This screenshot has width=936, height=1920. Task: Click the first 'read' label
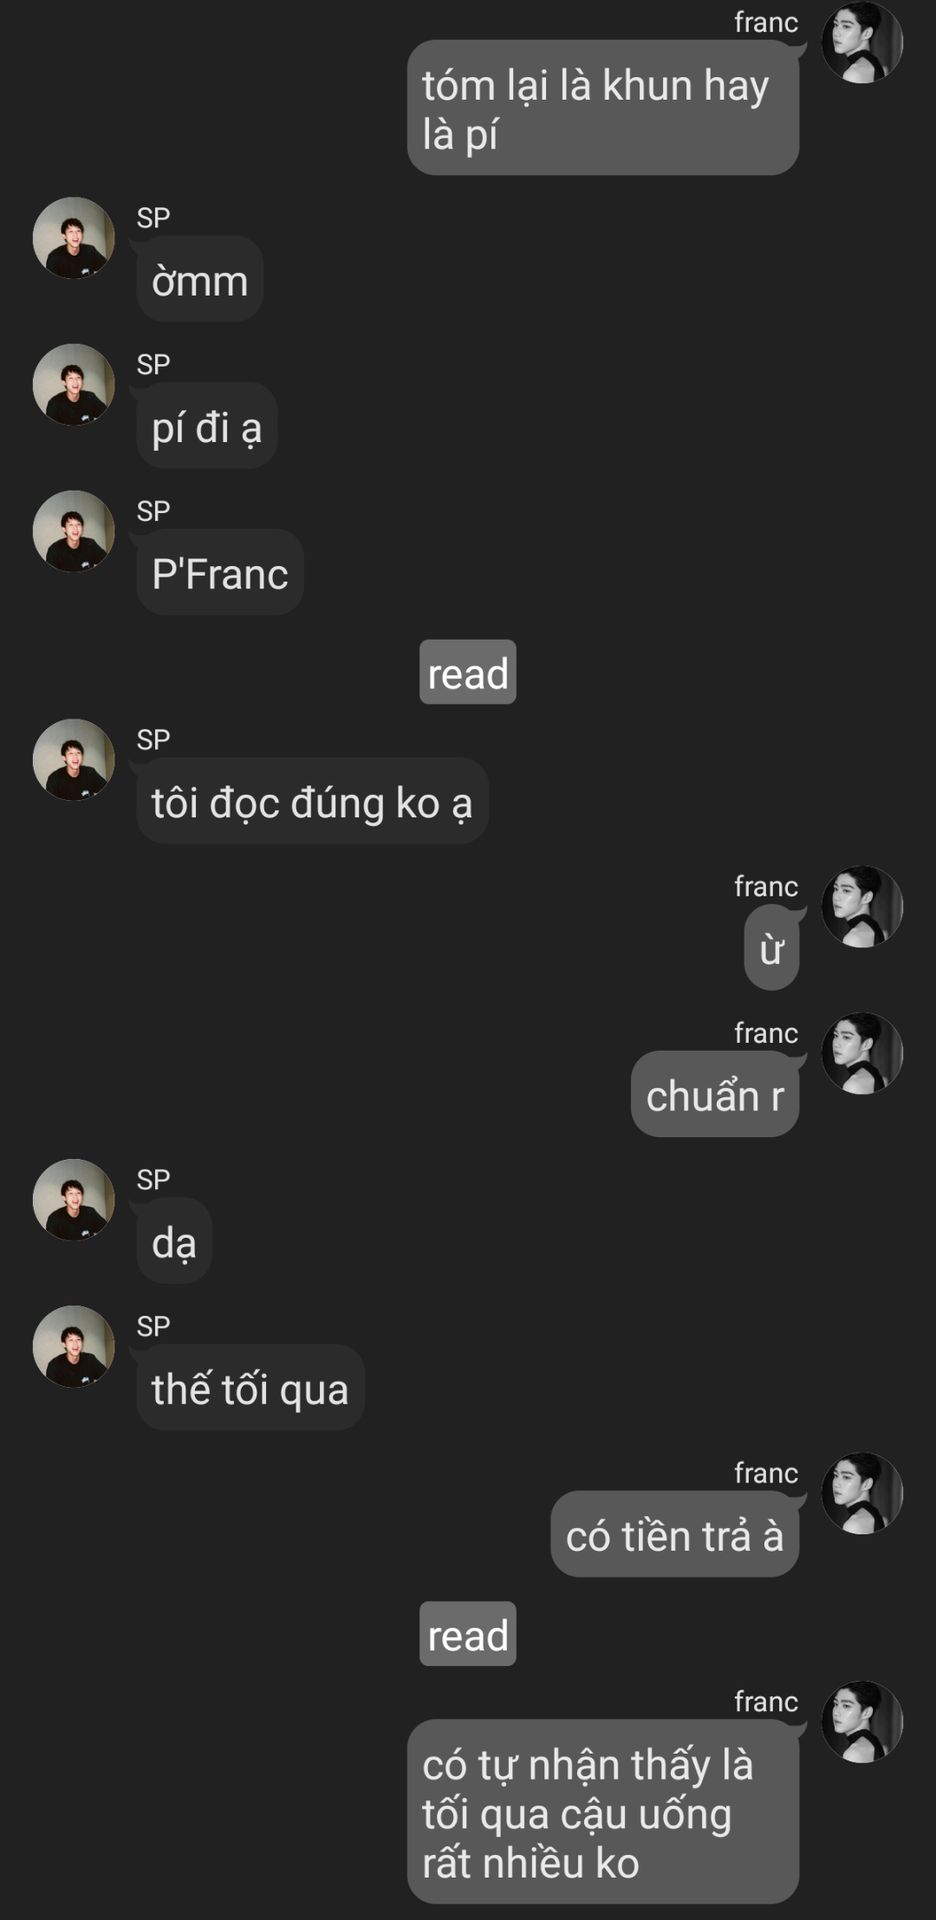tap(468, 672)
